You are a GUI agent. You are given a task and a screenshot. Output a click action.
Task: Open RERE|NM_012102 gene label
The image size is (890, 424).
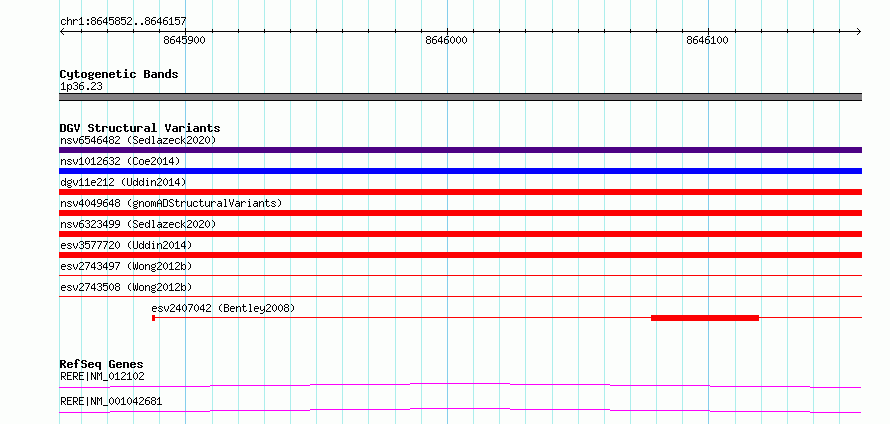point(102,376)
